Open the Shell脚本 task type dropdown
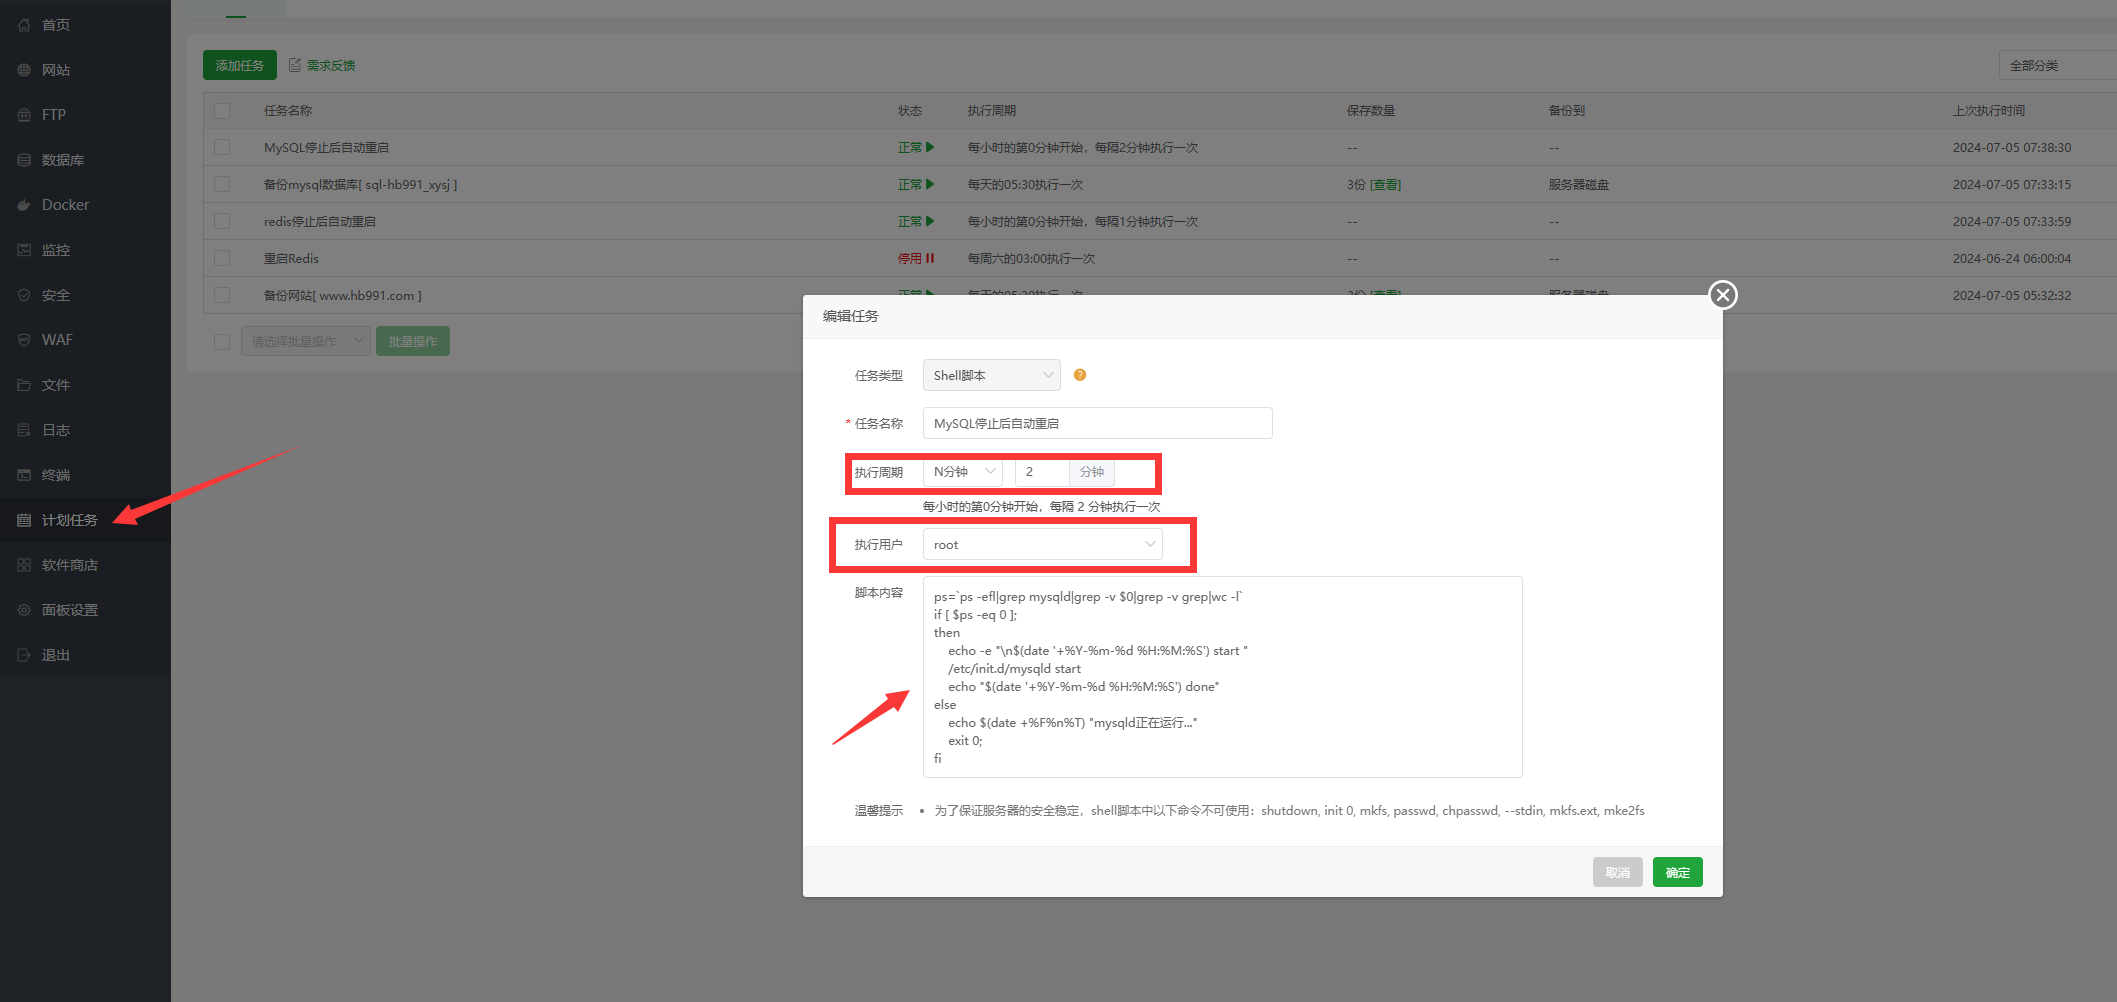Screen dimensions: 2117x1002 point(991,375)
